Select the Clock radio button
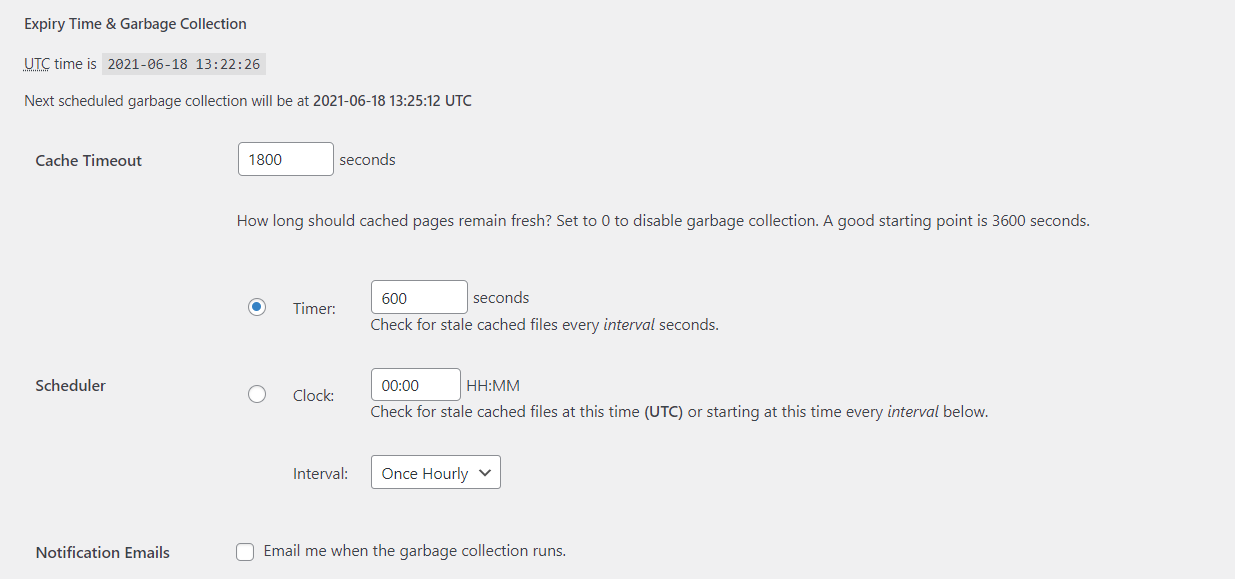This screenshot has width=1235, height=579. click(x=256, y=394)
